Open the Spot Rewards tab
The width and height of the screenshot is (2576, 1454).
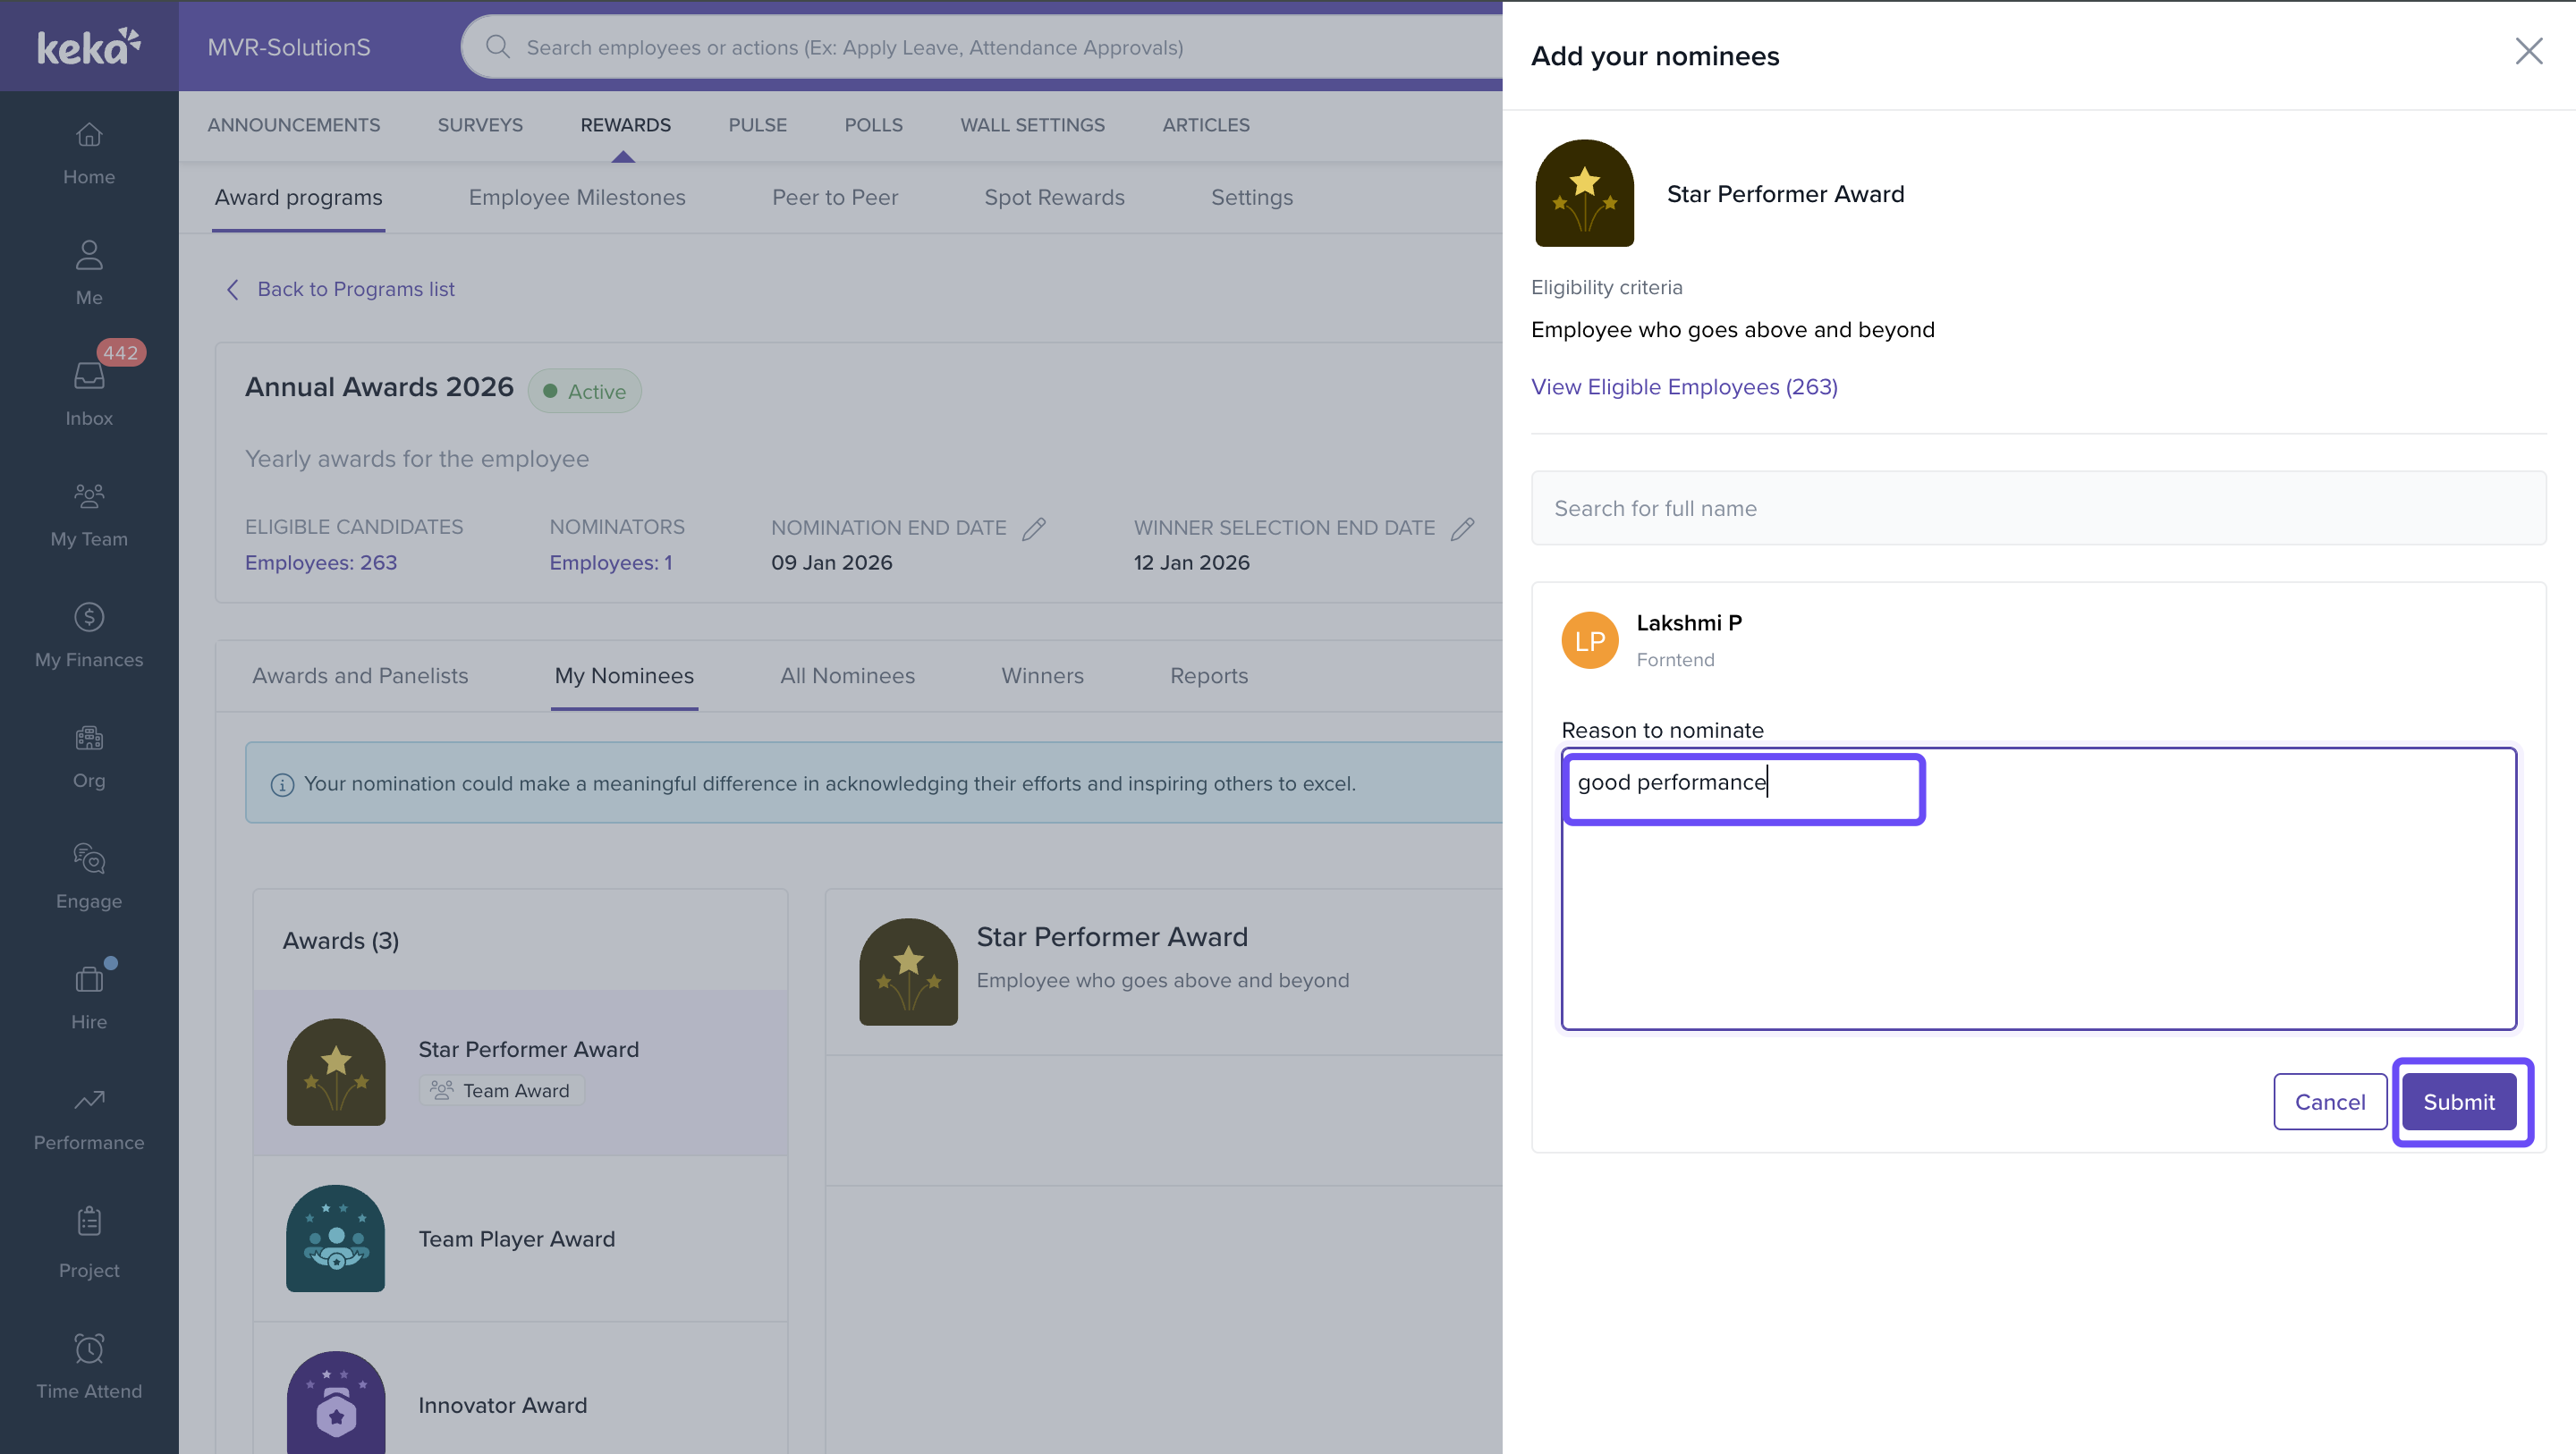[1054, 197]
